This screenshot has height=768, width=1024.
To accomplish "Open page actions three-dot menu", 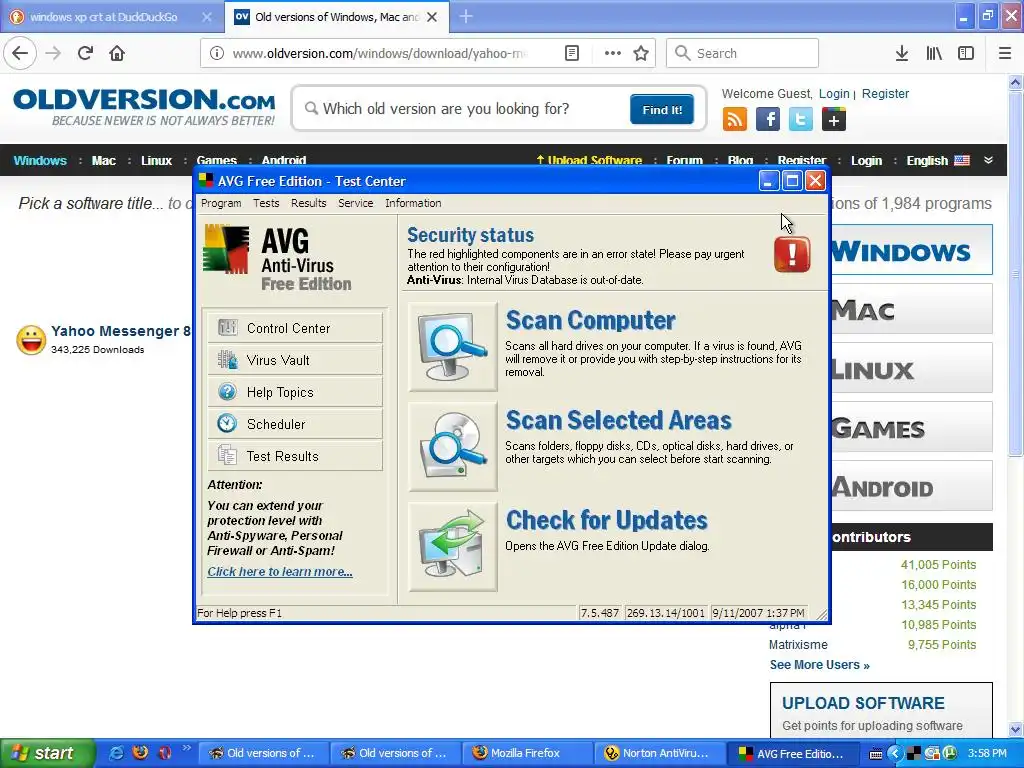I will (x=613, y=53).
